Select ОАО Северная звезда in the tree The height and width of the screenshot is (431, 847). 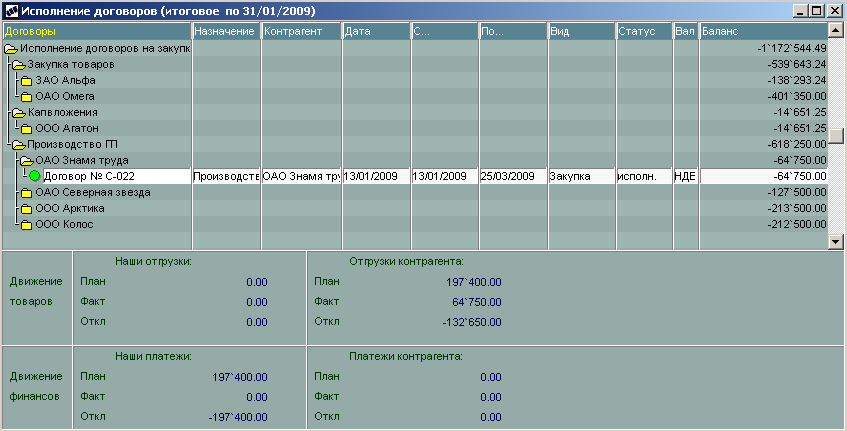tap(93, 192)
